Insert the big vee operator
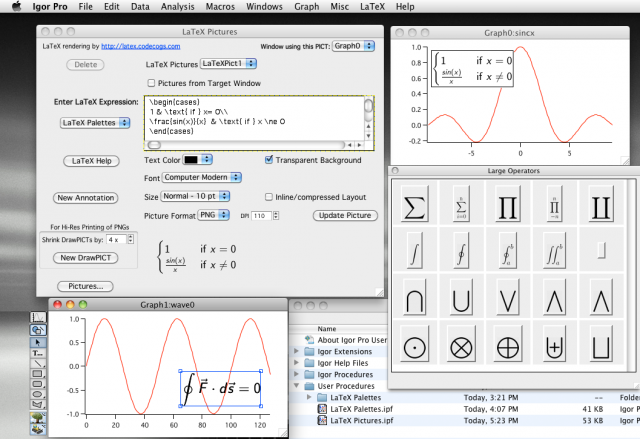Image resolution: width=640 pixels, height=439 pixels. pos(508,297)
